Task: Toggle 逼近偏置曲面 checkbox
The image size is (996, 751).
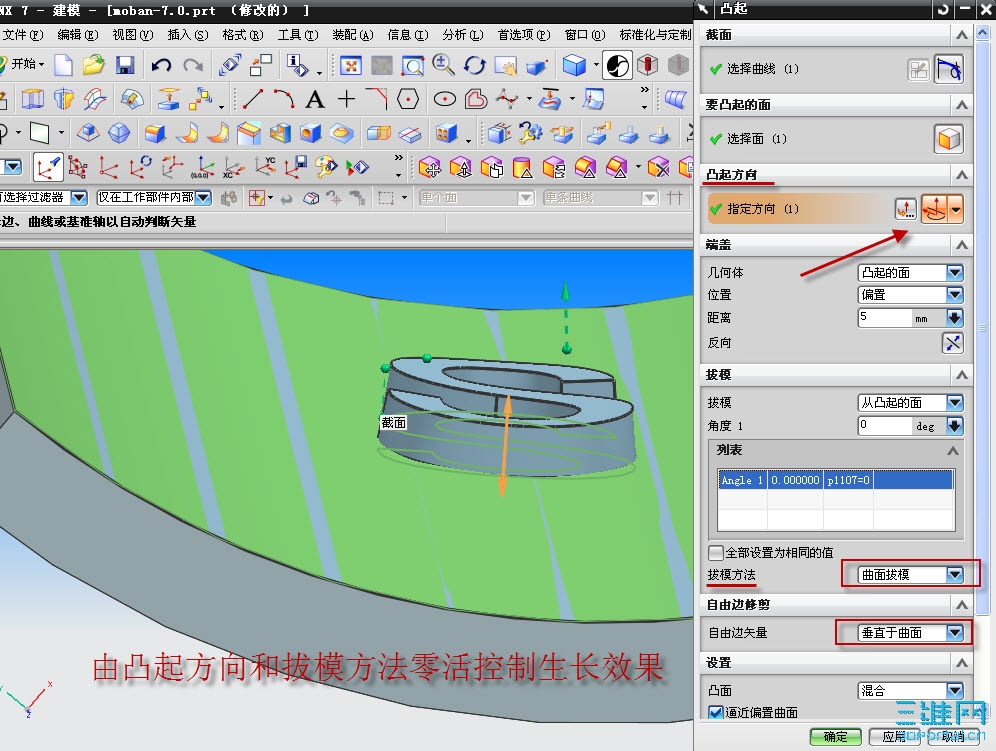Action: [716, 712]
